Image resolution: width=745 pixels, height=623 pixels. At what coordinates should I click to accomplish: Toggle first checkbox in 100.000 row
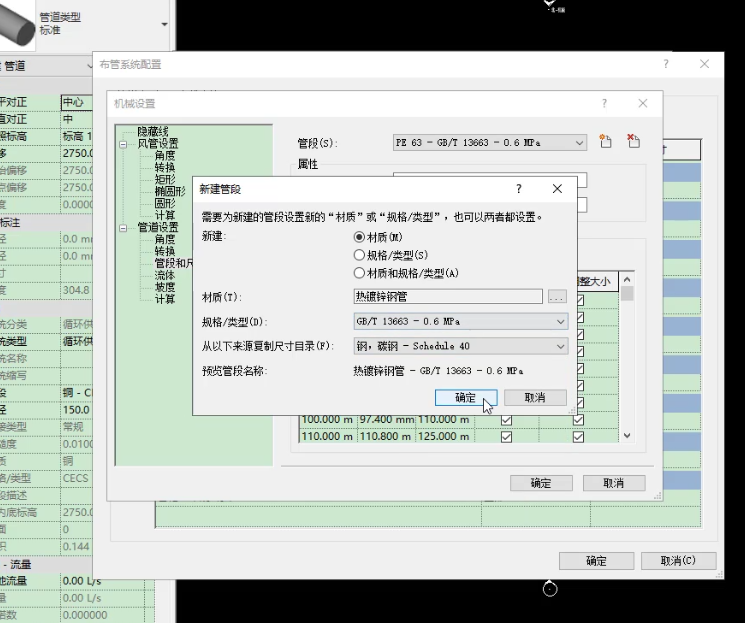tap(506, 420)
